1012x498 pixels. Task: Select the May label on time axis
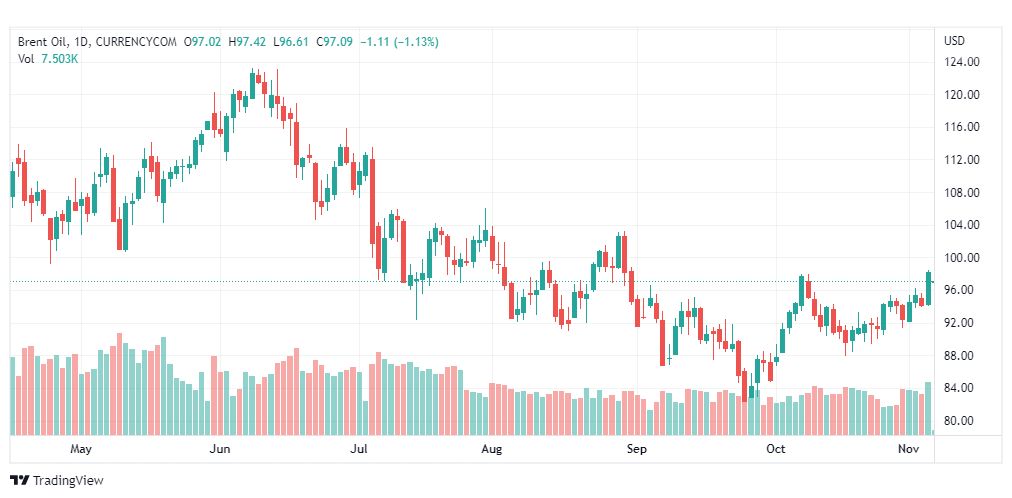[x=82, y=450]
